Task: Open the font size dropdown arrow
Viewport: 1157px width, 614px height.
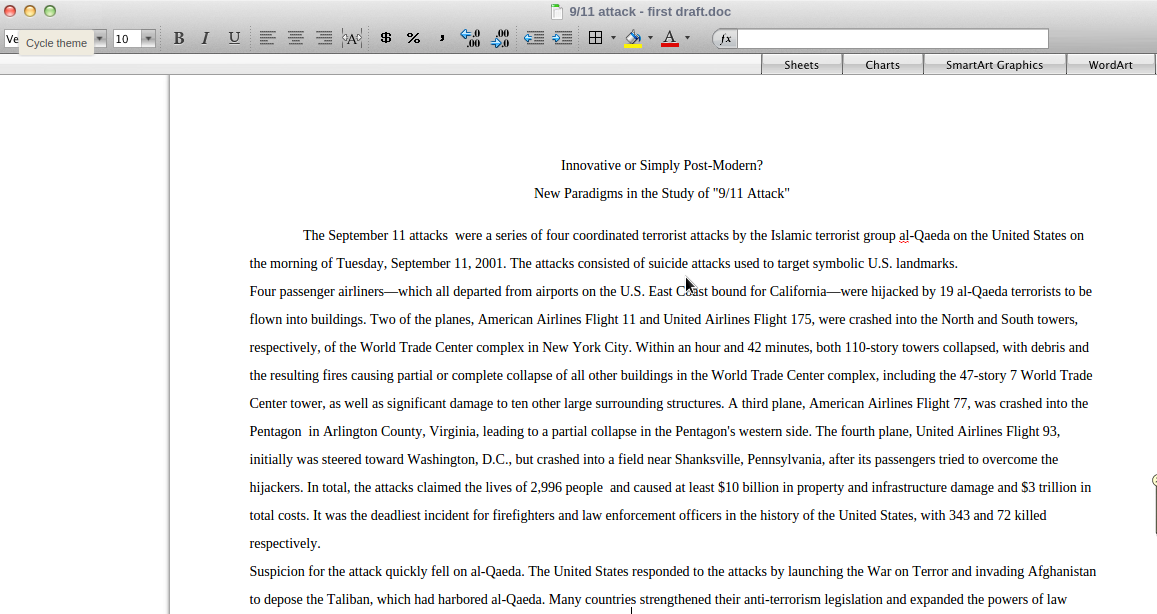Action: tap(148, 38)
